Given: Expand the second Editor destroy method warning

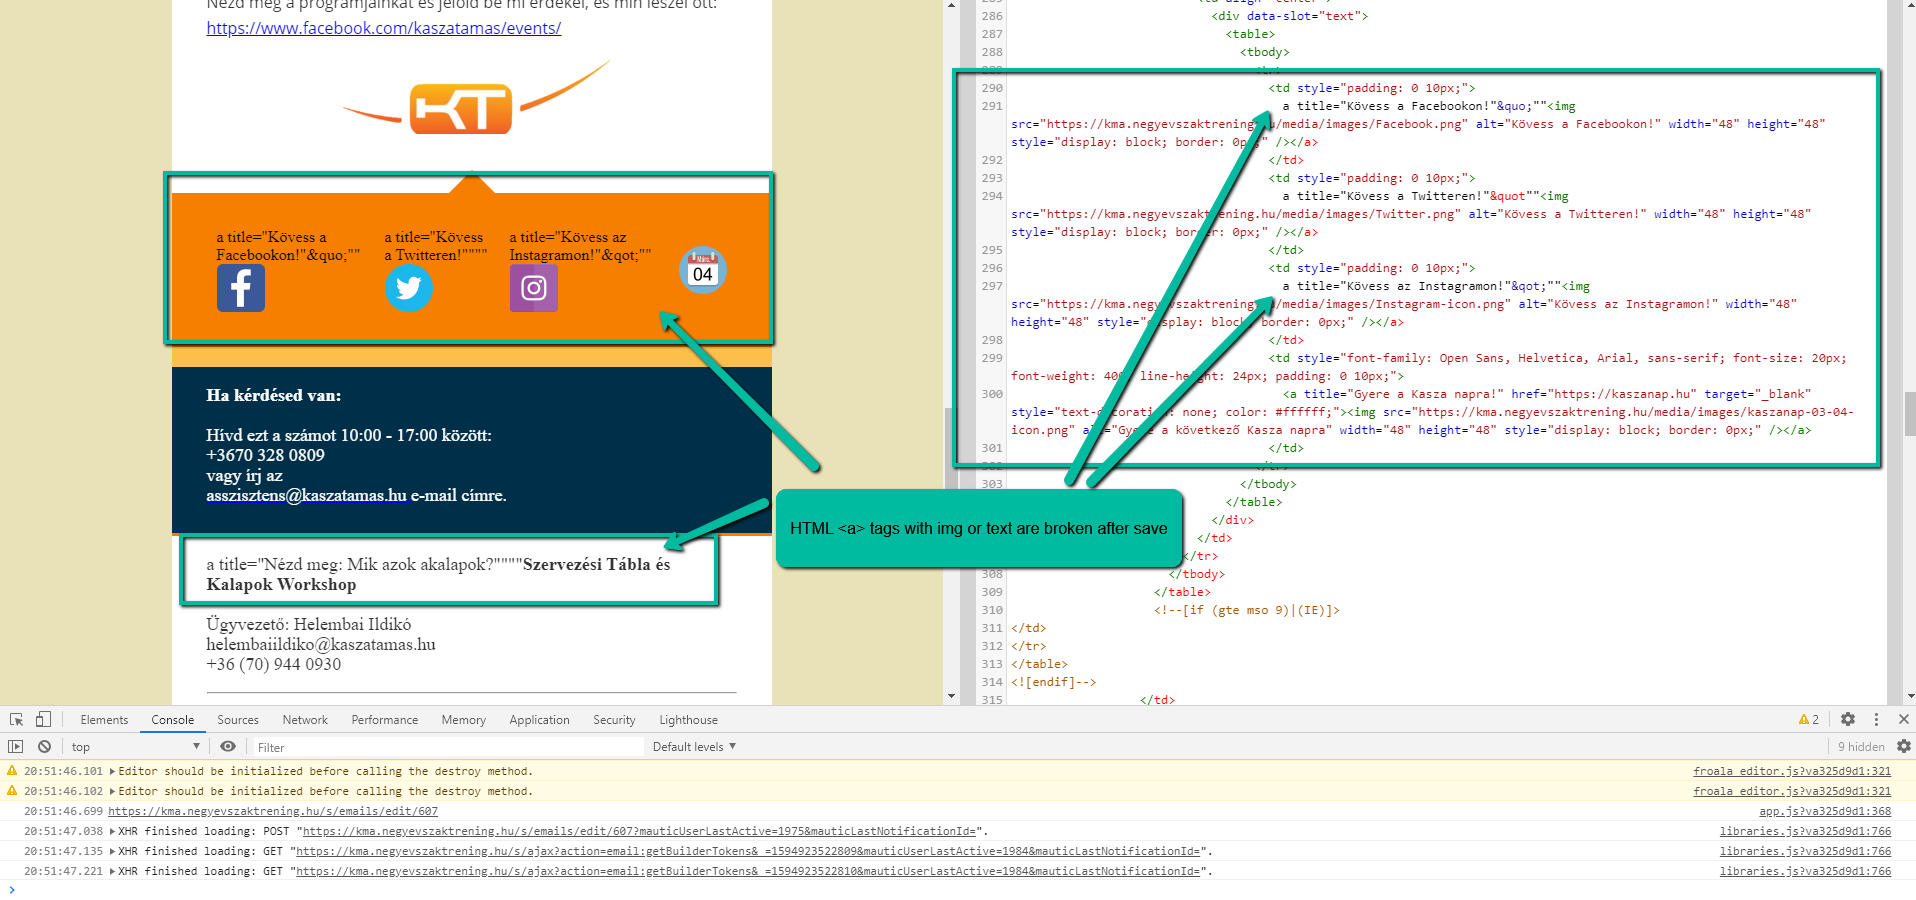Looking at the screenshot, I should coord(113,791).
